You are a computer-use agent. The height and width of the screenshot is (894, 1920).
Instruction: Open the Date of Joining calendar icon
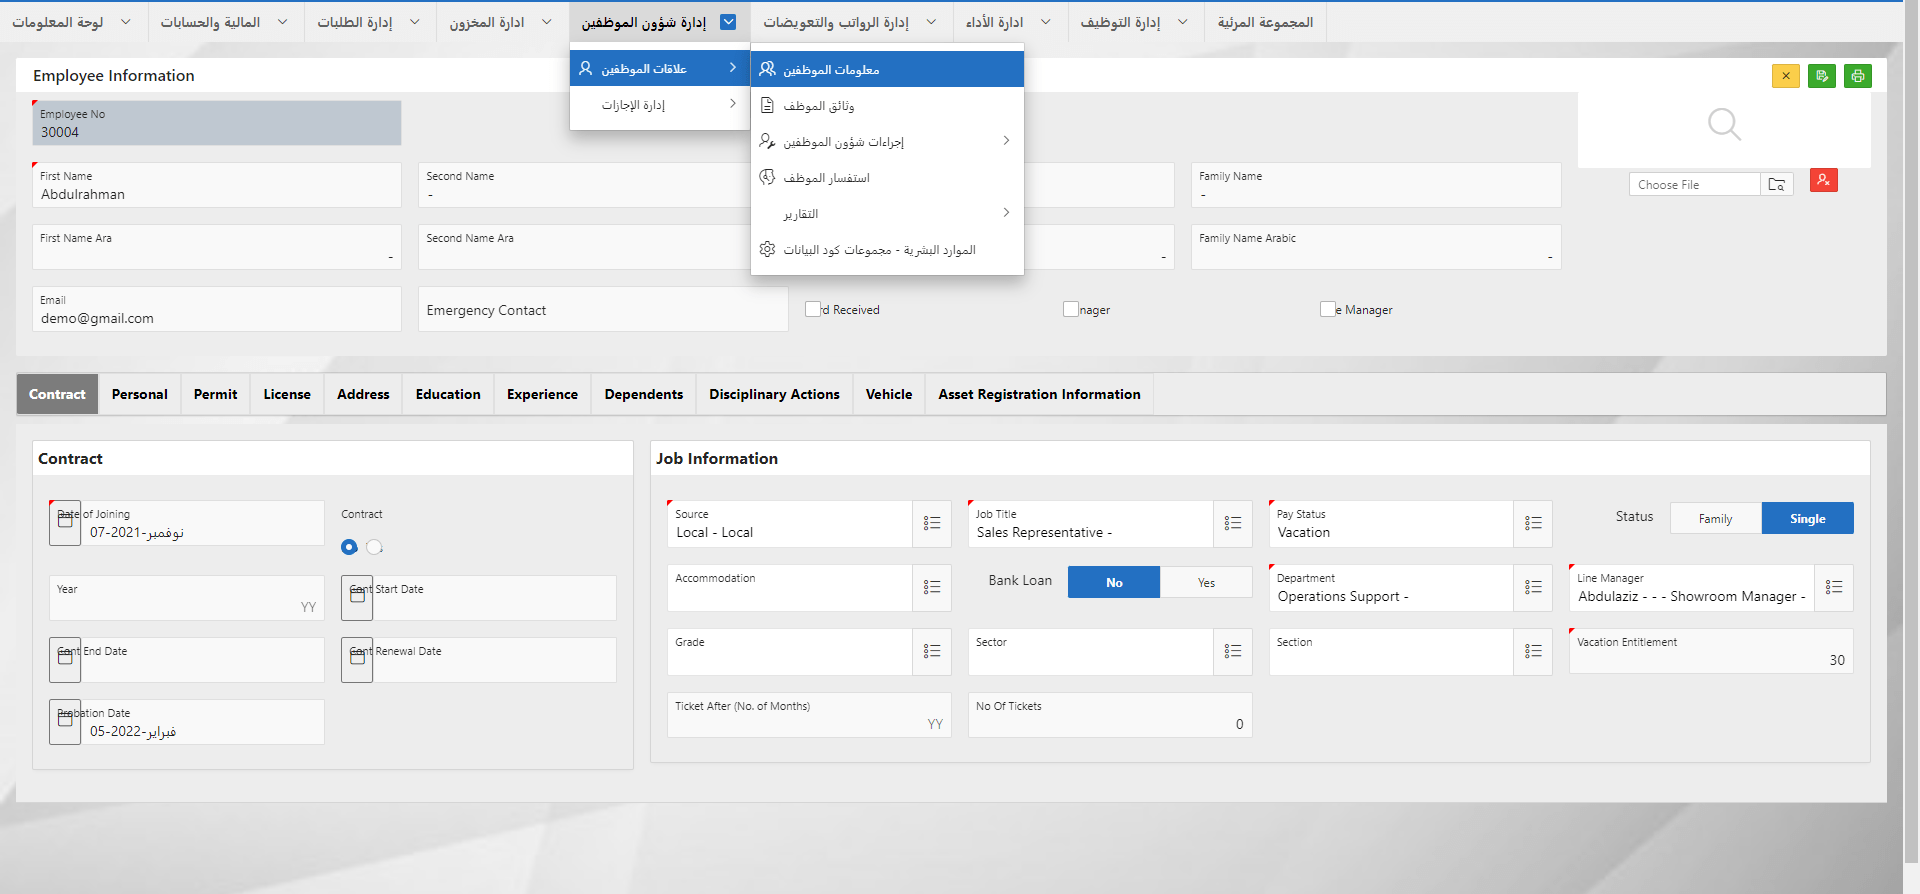tap(65, 522)
